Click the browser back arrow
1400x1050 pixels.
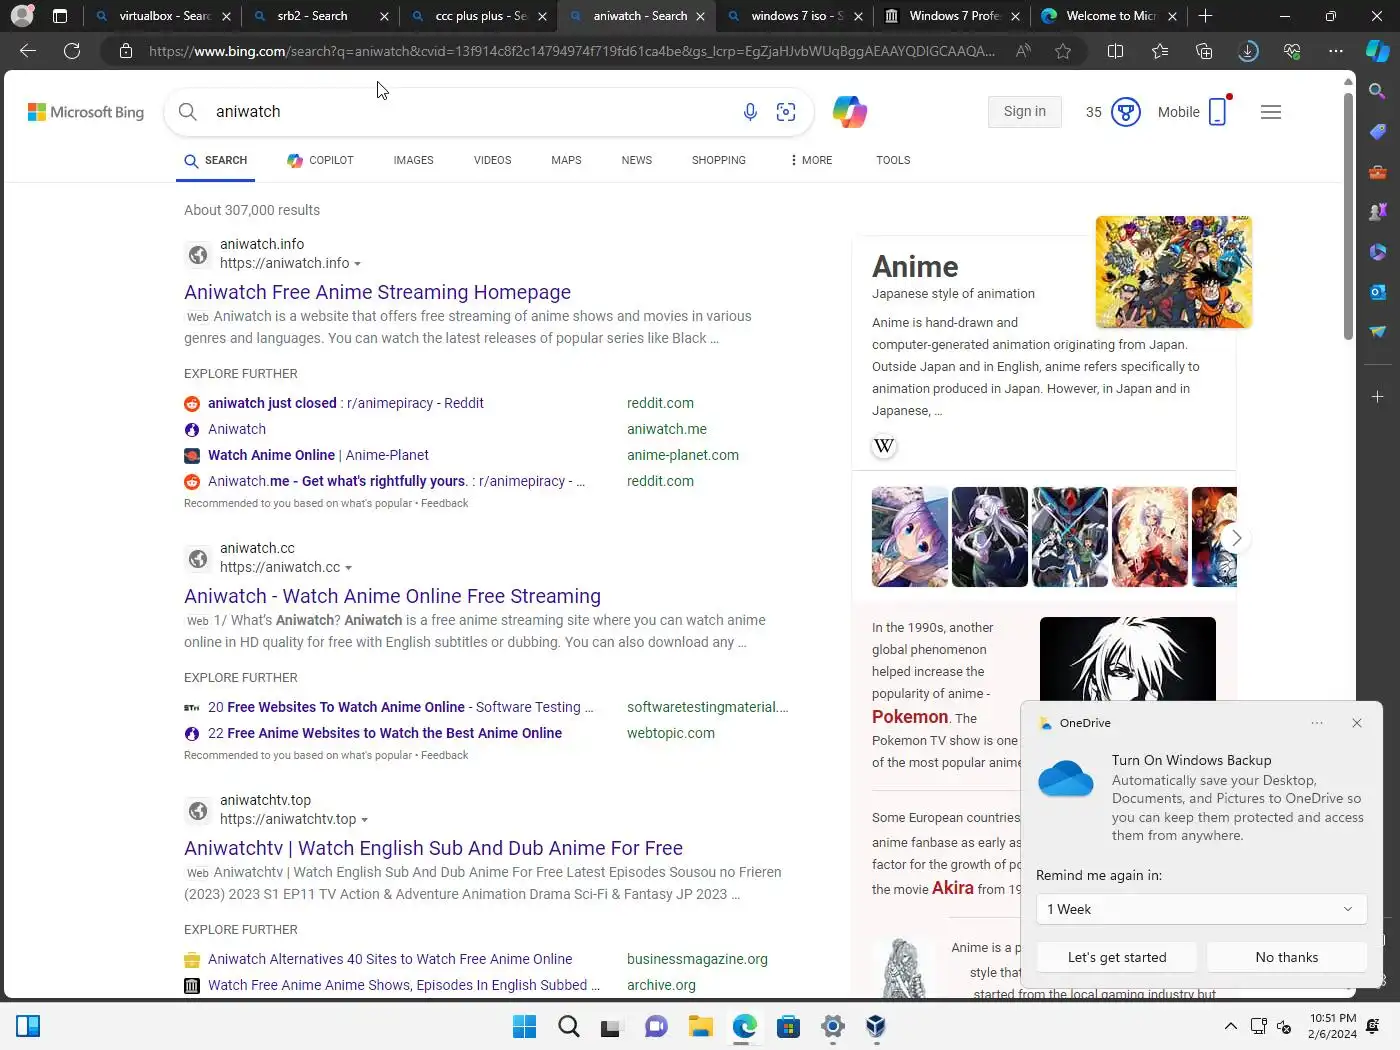tap(28, 51)
